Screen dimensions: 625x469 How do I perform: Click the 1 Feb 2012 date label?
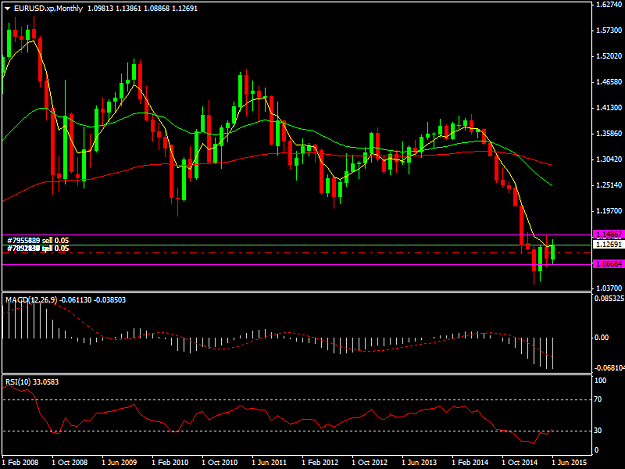coord(320,462)
